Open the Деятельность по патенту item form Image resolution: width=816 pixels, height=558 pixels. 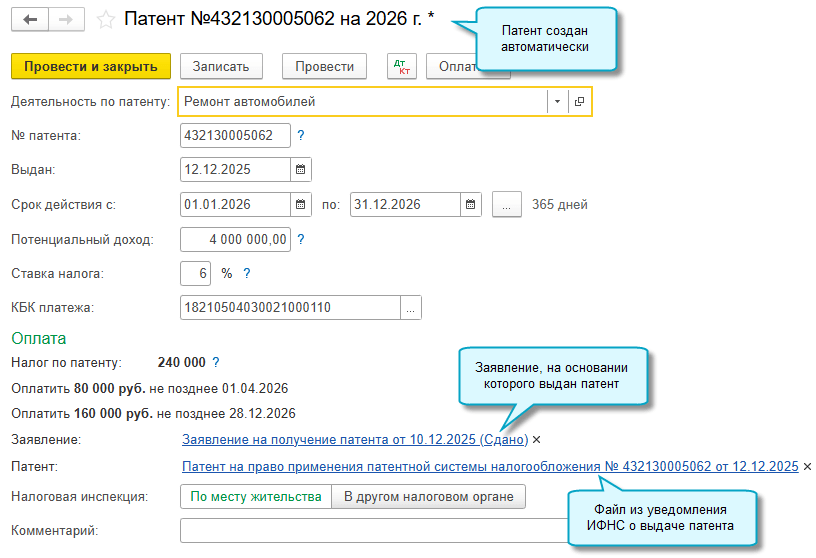[x=580, y=101]
